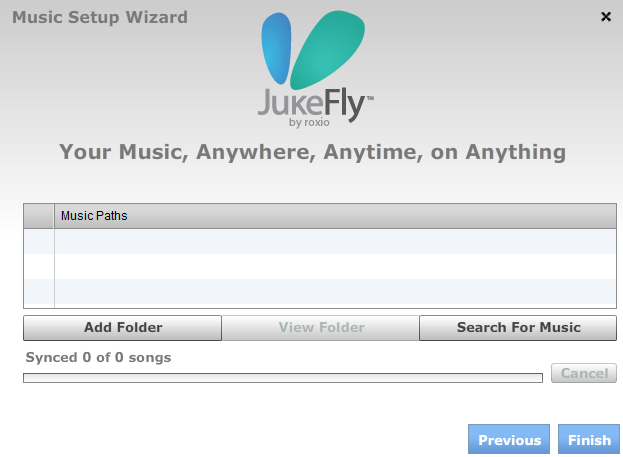The height and width of the screenshot is (457, 623).
Task: Finish the music setup wizard
Action: pyautogui.click(x=589, y=439)
